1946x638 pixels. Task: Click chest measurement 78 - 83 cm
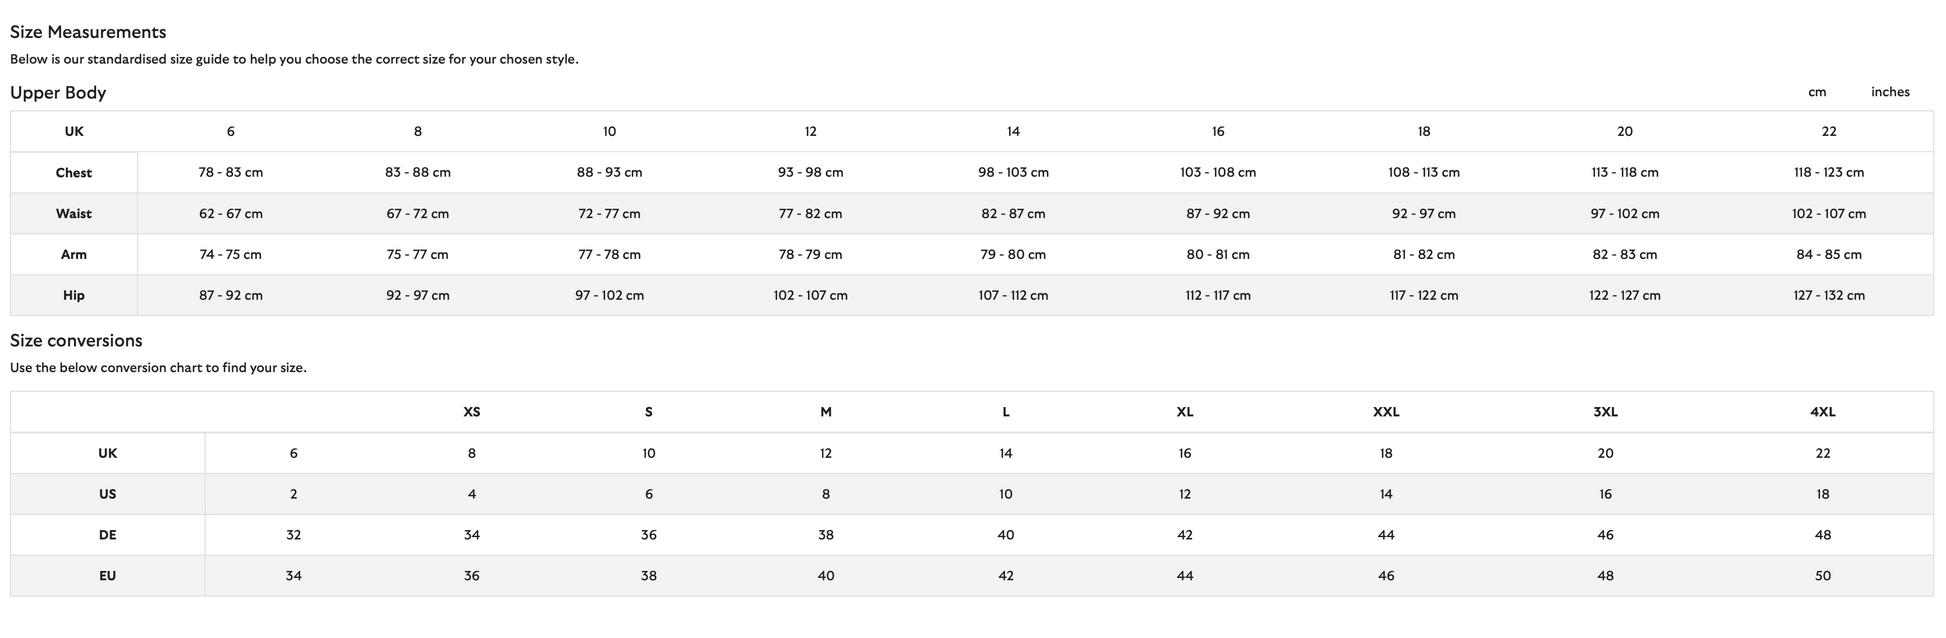[231, 173]
